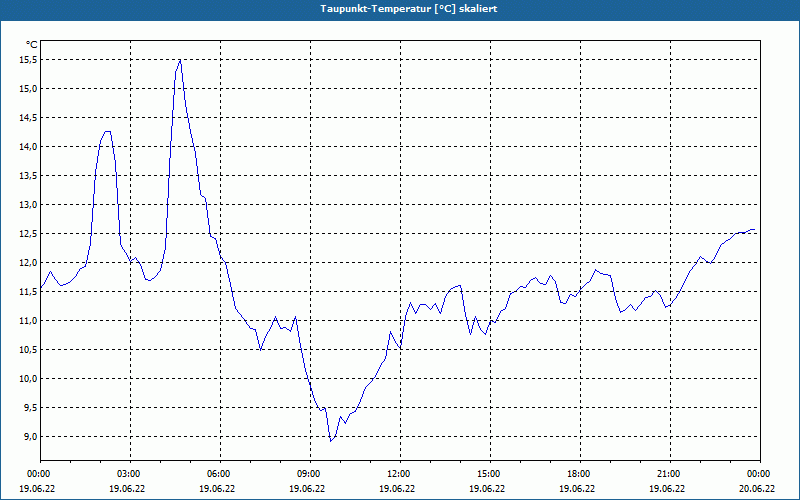Viewport: 800px width, 500px height.
Task: Select the 14,5 y-axis label
Action: point(29,118)
